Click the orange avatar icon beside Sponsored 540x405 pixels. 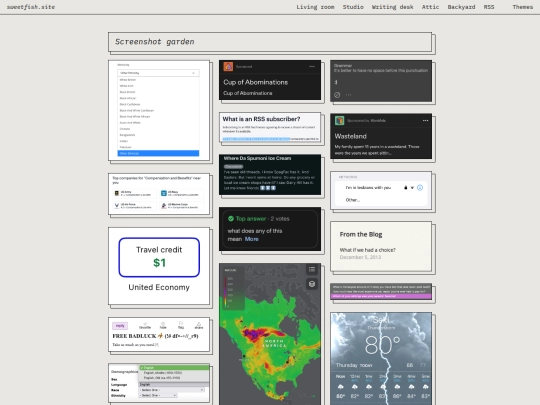click(x=228, y=66)
